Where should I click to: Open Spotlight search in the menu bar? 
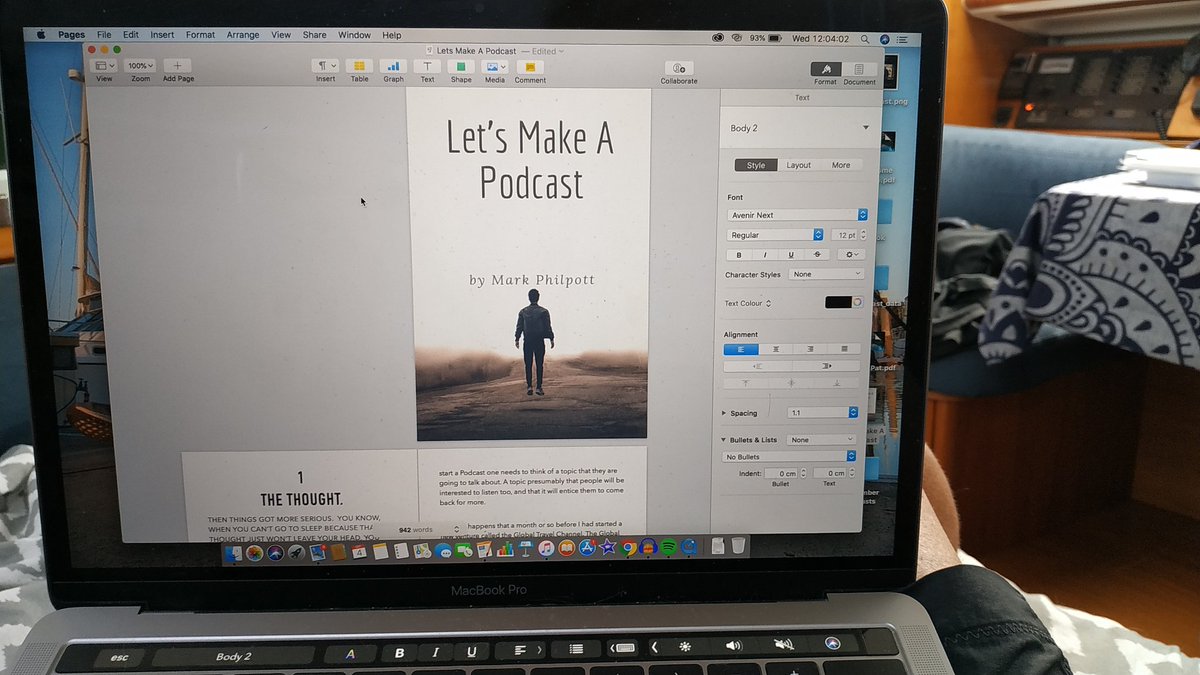point(865,38)
